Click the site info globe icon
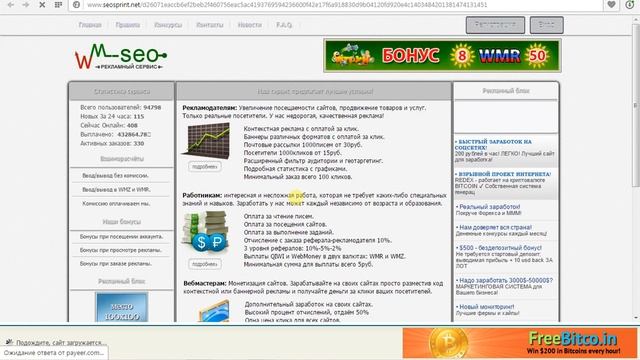Viewport: 640px width, 360px height. pyautogui.click(x=76, y=5)
